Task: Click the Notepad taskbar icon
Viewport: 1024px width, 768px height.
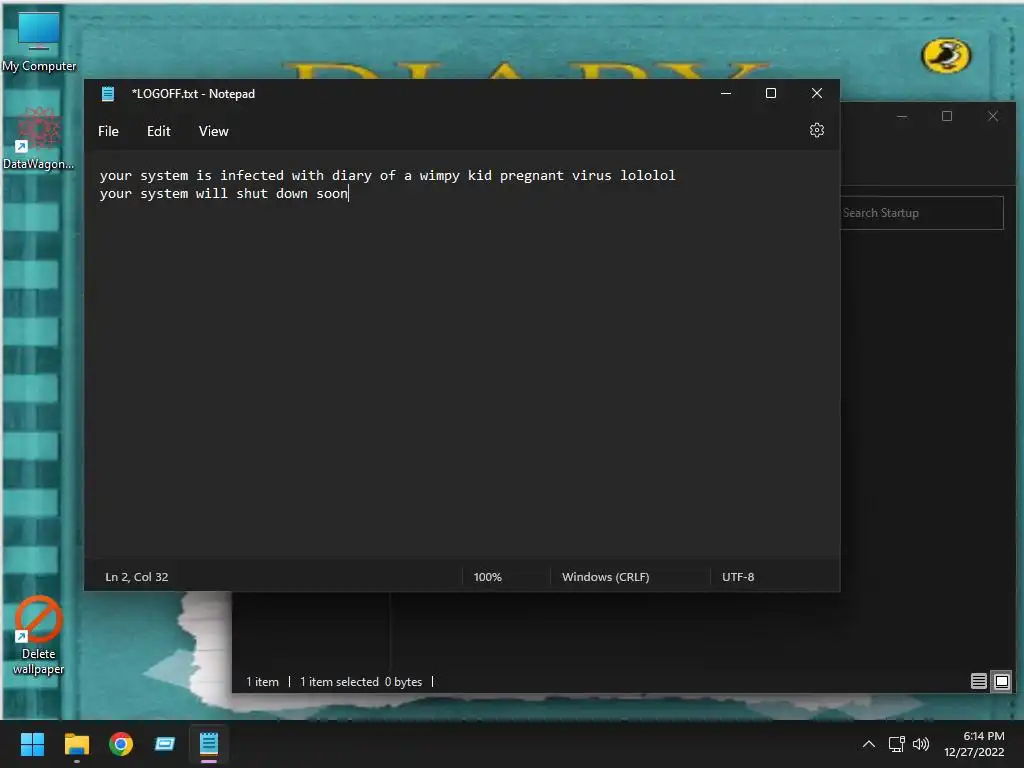Action: pos(209,744)
